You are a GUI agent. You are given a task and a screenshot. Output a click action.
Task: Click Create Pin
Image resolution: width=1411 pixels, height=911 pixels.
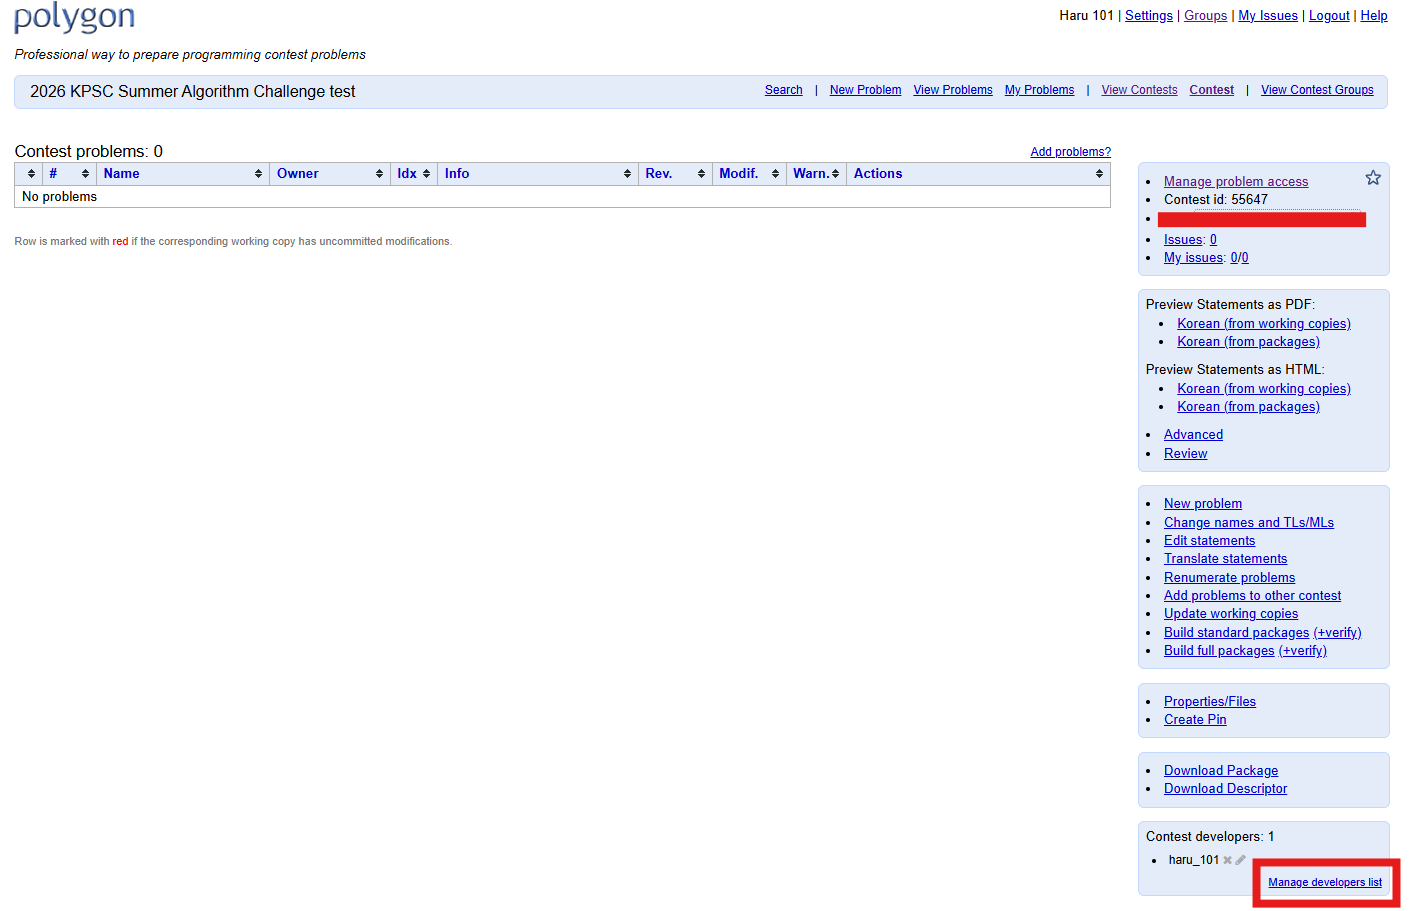(x=1195, y=720)
